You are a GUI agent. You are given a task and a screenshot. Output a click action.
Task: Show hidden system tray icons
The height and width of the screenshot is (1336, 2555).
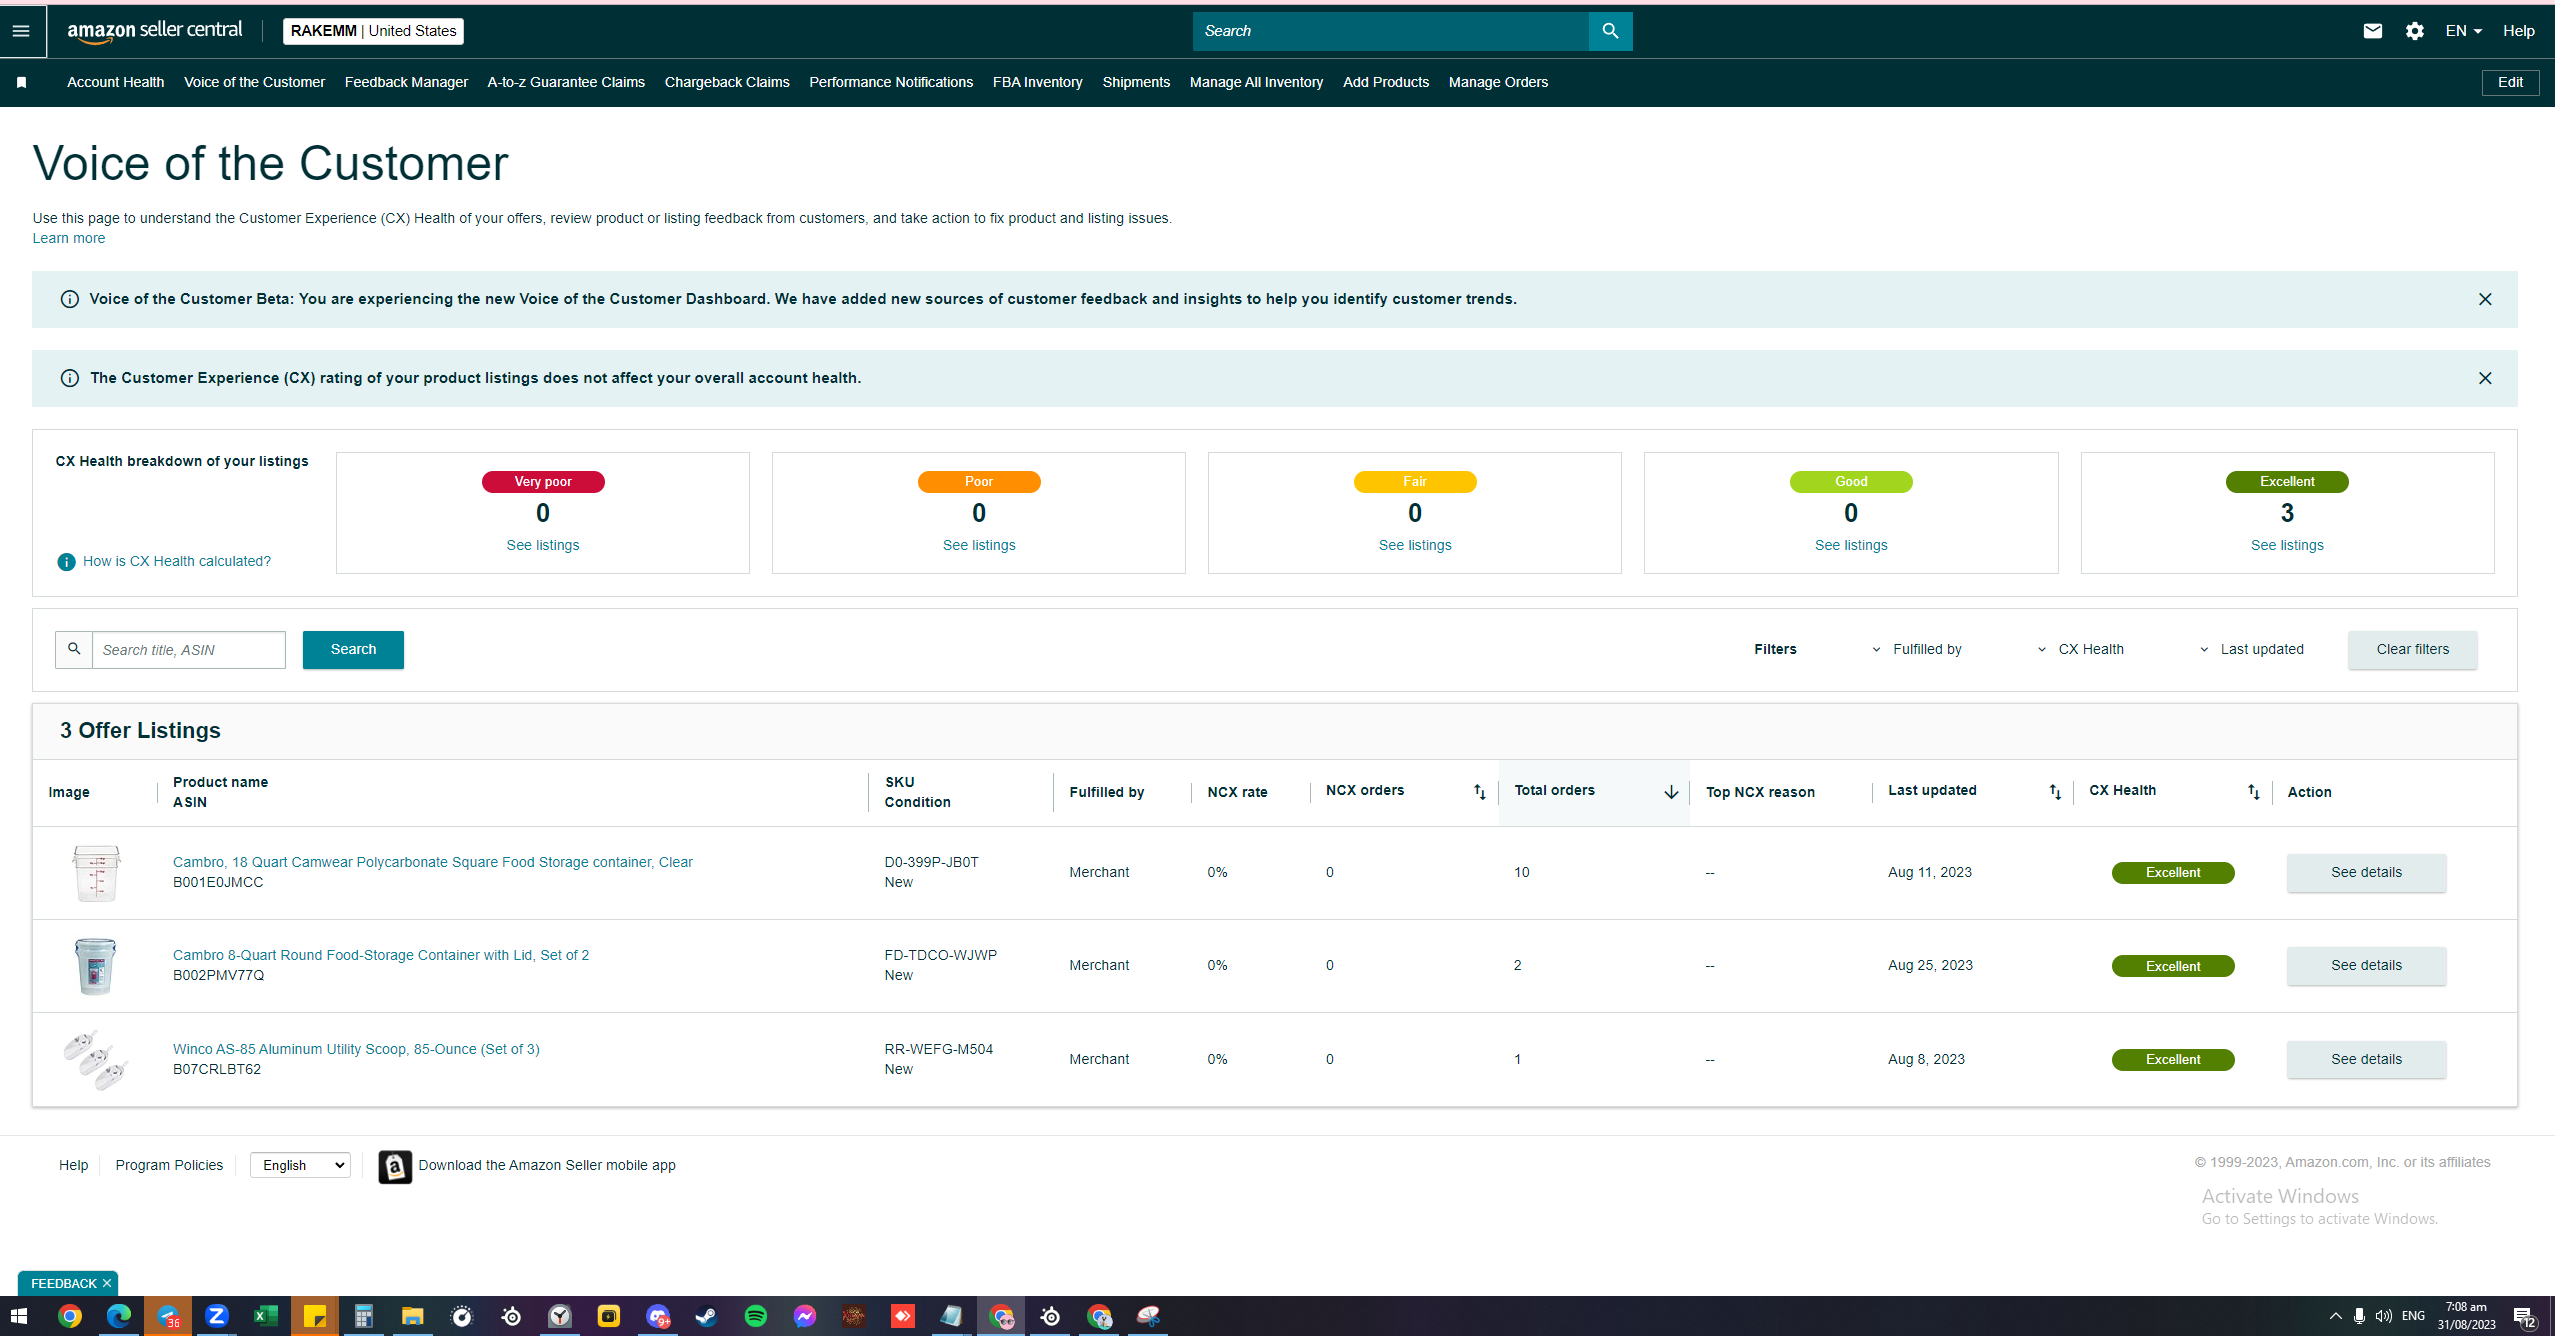click(2335, 1316)
